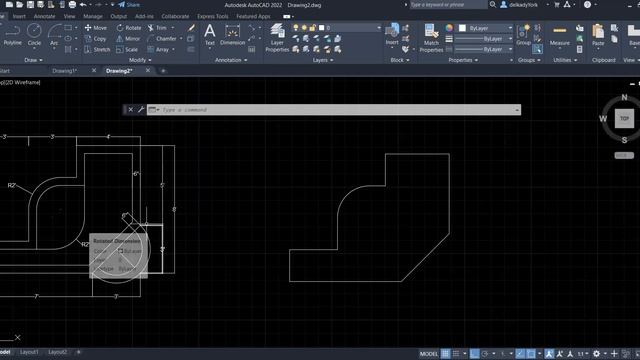This screenshot has height=360, width=640.
Task: Activate the Copy tool in Modify
Action: coord(95,39)
